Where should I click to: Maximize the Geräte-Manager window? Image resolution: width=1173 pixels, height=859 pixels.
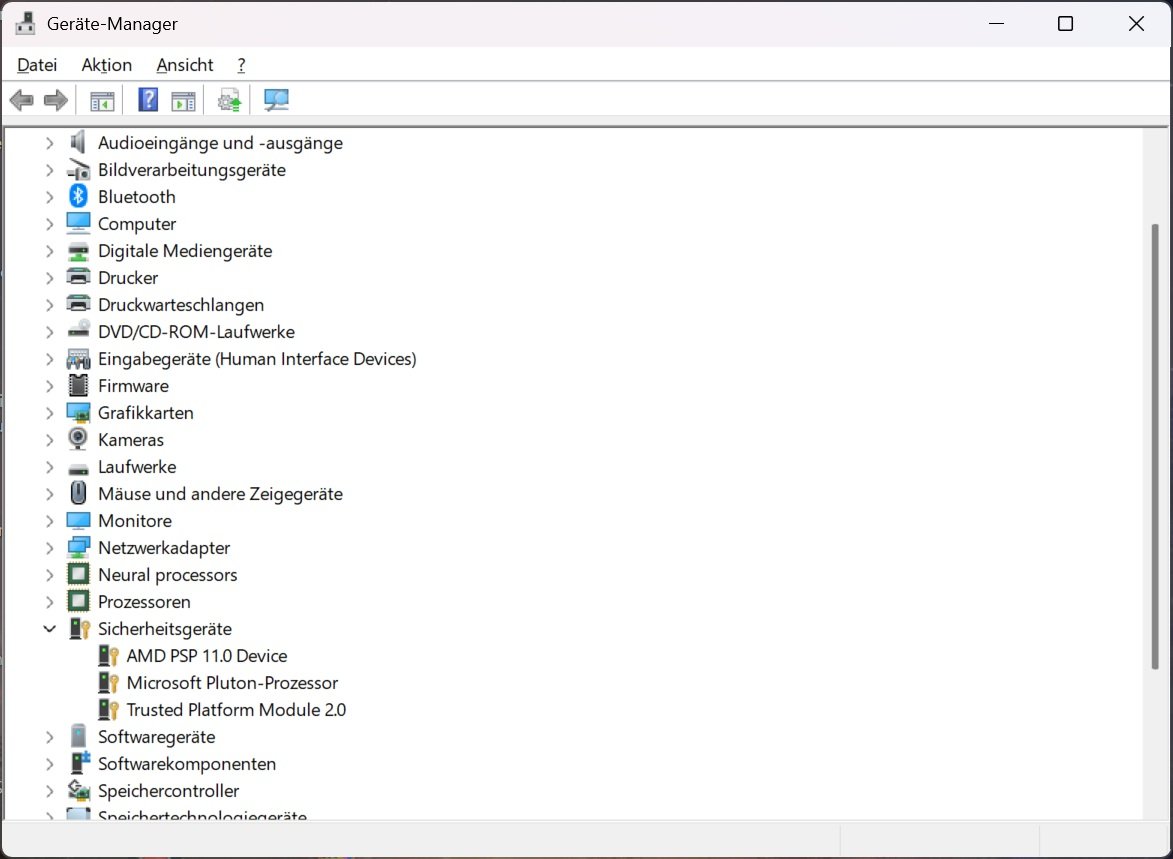(x=1065, y=24)
